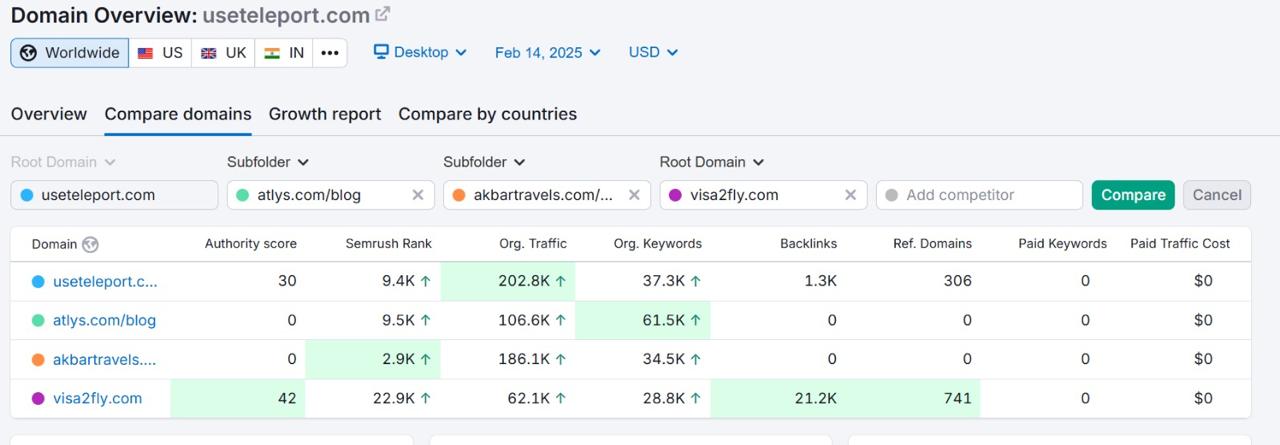Choose the IN India flag region
The height and width of the screenshot is (445, 1280).
(284, 53)
